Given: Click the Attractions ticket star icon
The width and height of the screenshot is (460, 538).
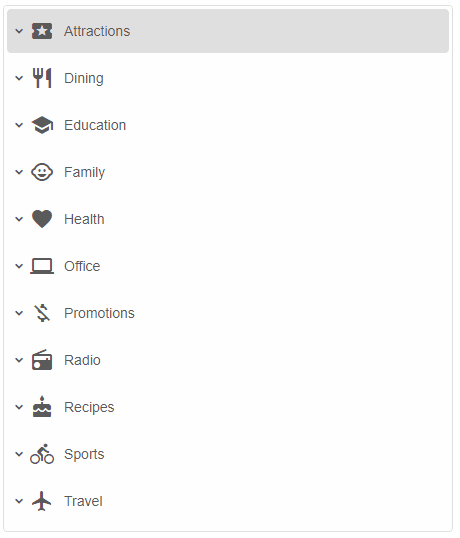Looking at the screenshot, I should click(x=42, y=31).
